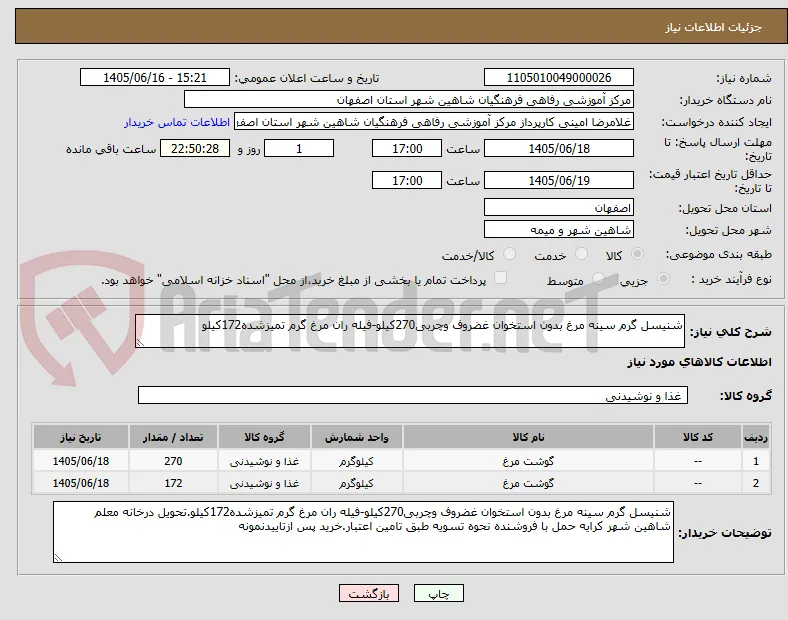The image size is (788, 620).
Task: Click the کد کالا column header
Action: 698,437
